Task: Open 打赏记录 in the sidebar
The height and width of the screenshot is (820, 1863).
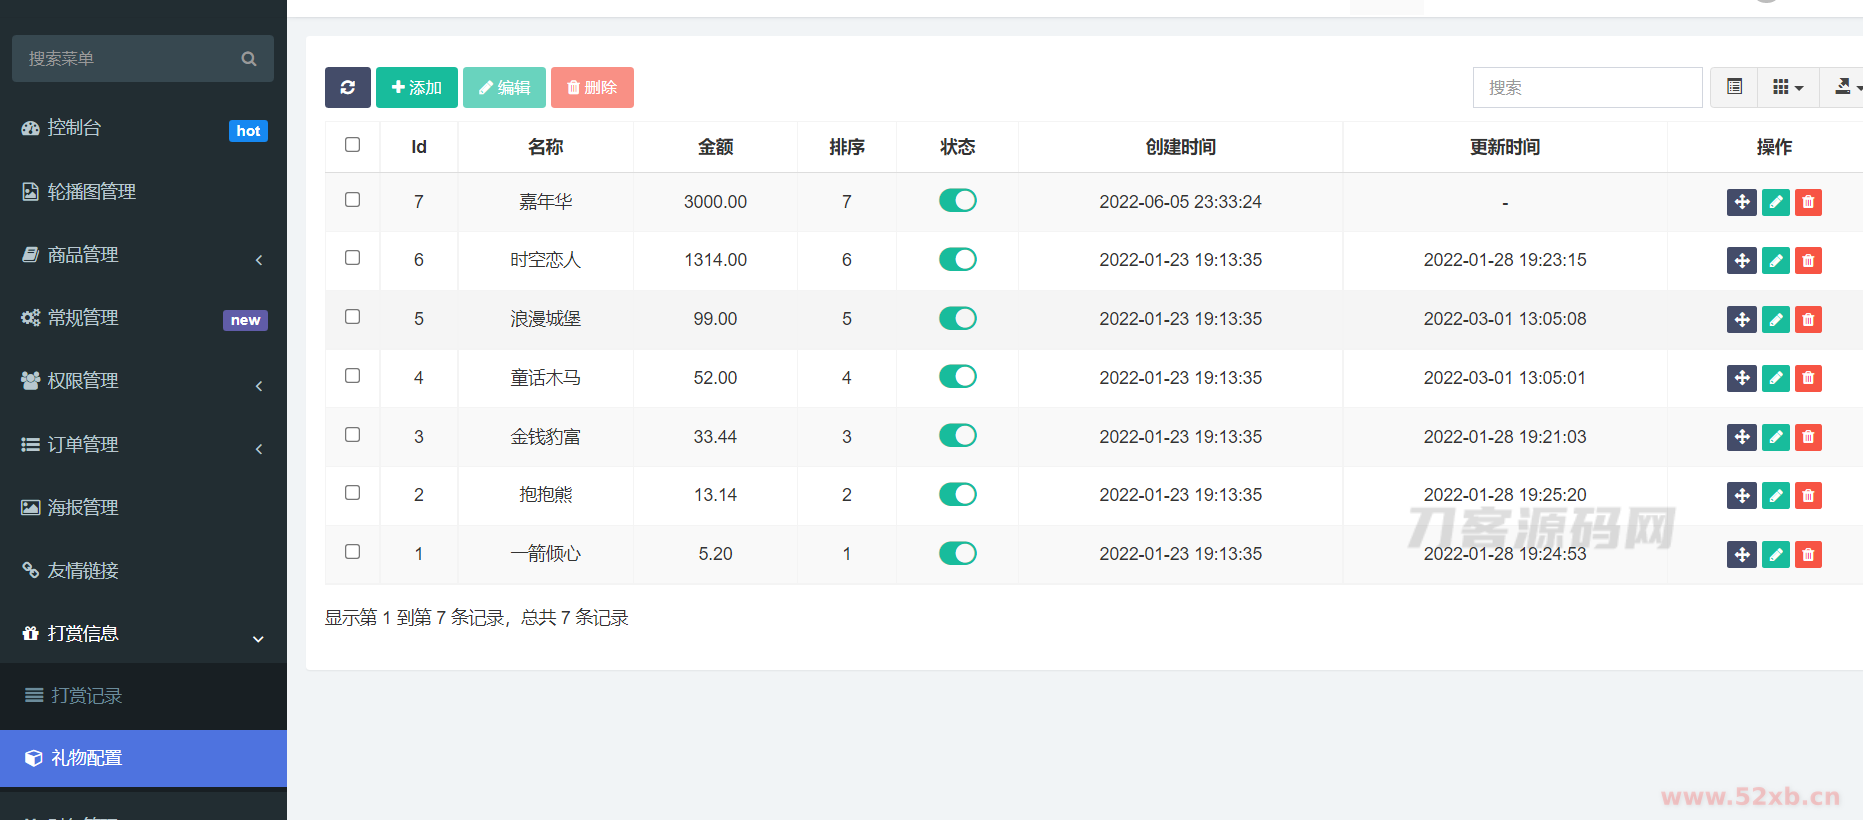Action: tap(87, 696)
